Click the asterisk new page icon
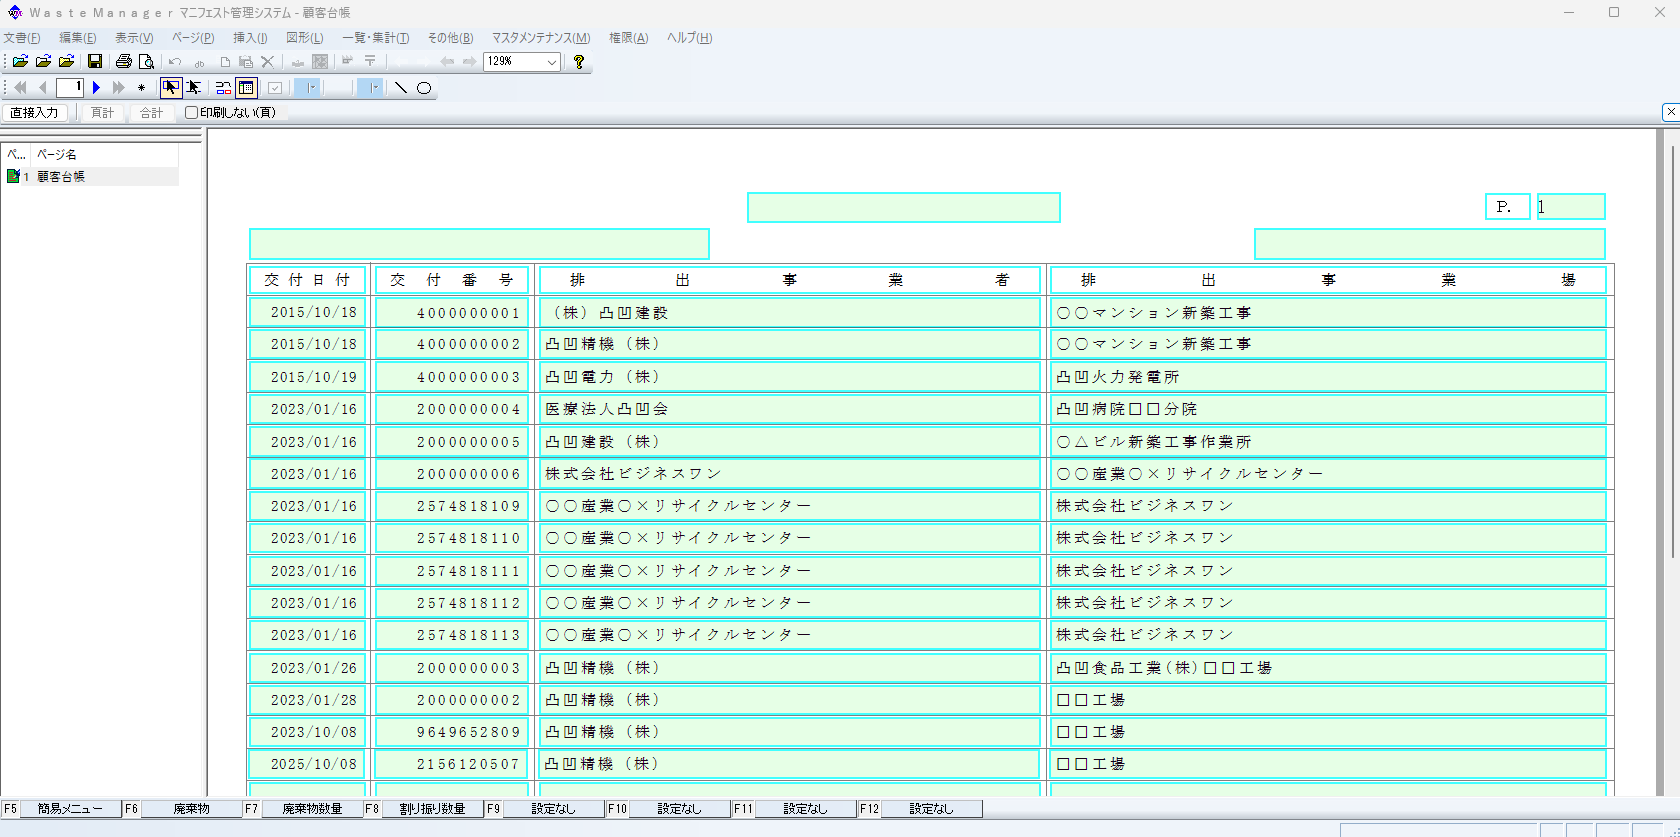Viewport: 1680px width, 837px height. click(x=141, y=88)
